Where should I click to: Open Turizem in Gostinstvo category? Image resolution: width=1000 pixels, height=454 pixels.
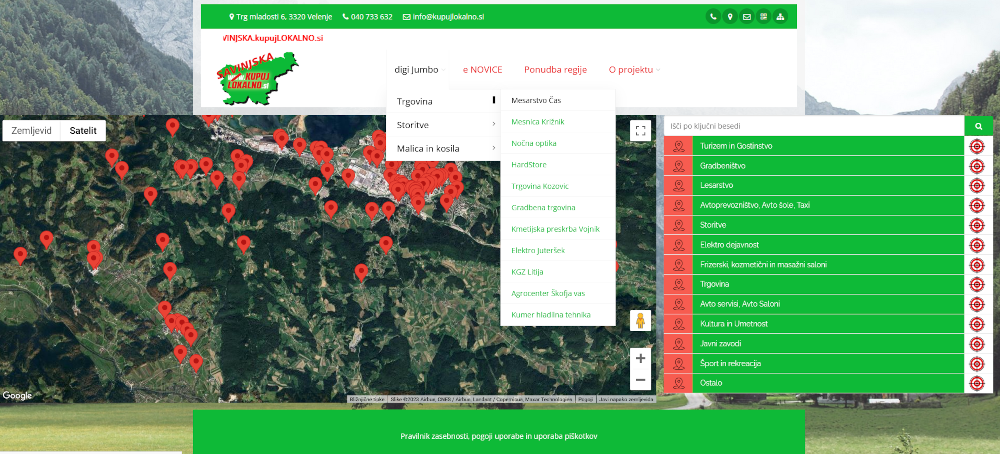[x=828, y=146]
